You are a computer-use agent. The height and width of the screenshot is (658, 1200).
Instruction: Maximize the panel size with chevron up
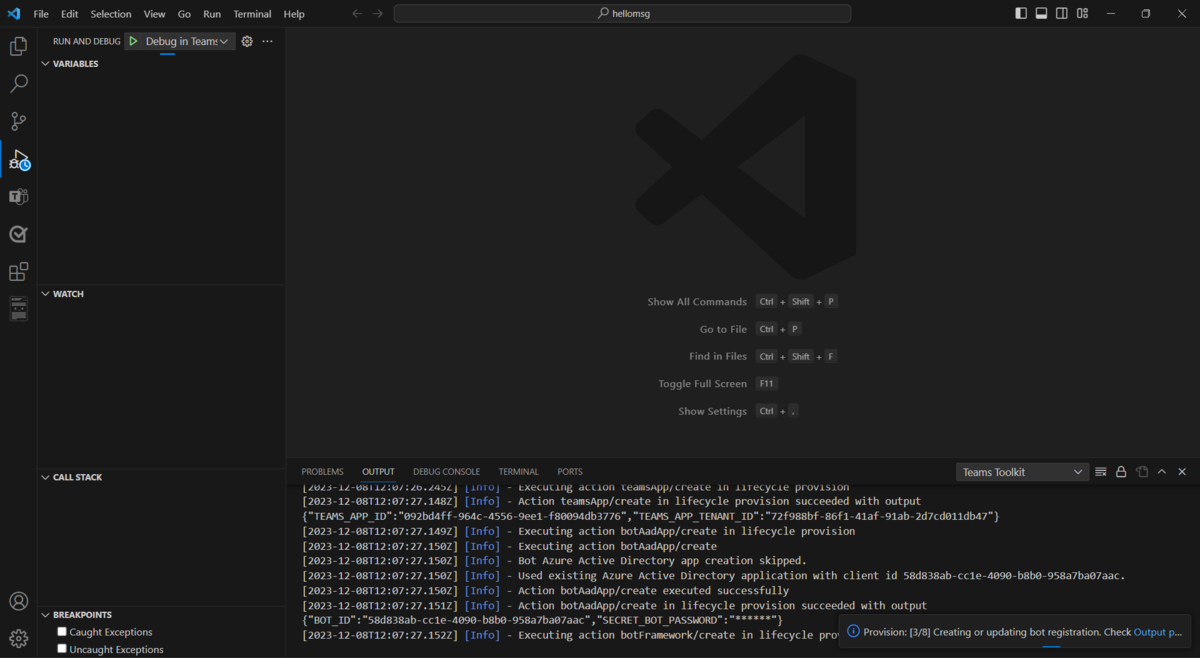[1162, 472]
